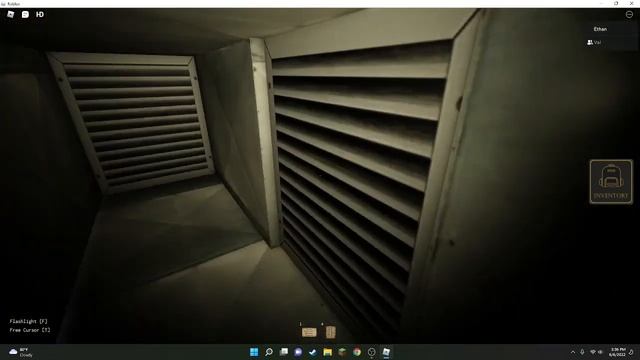This screenshot has width=640, height=360.
Task: Click the Flashlight [F] hint text
Action: (x=28, y=321)
